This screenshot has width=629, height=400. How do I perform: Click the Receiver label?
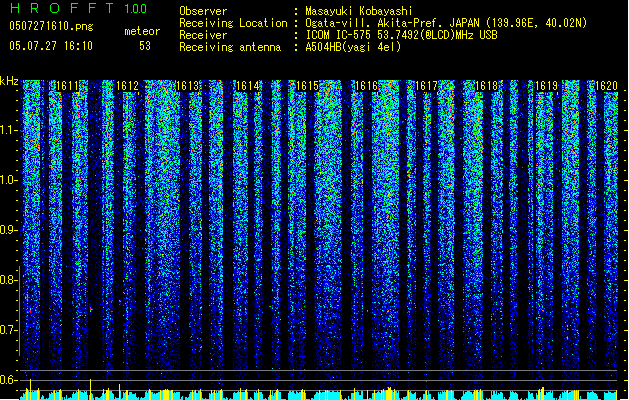point(203,35)
